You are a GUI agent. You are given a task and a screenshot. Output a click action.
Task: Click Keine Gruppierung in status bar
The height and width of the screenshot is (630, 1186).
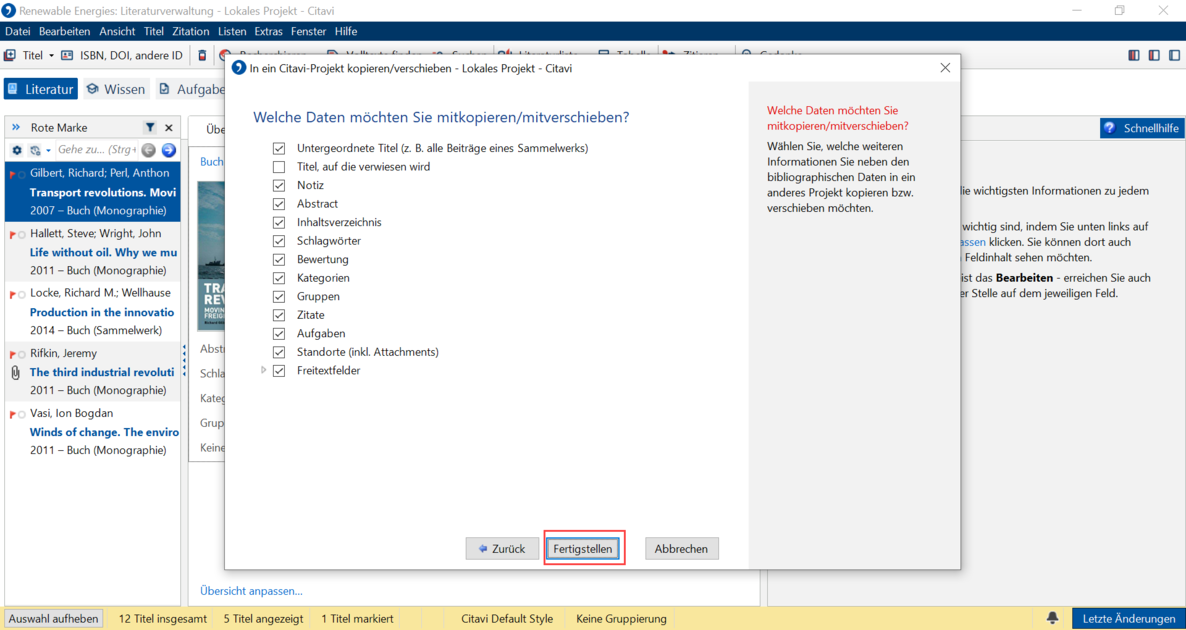click(621, 619)
